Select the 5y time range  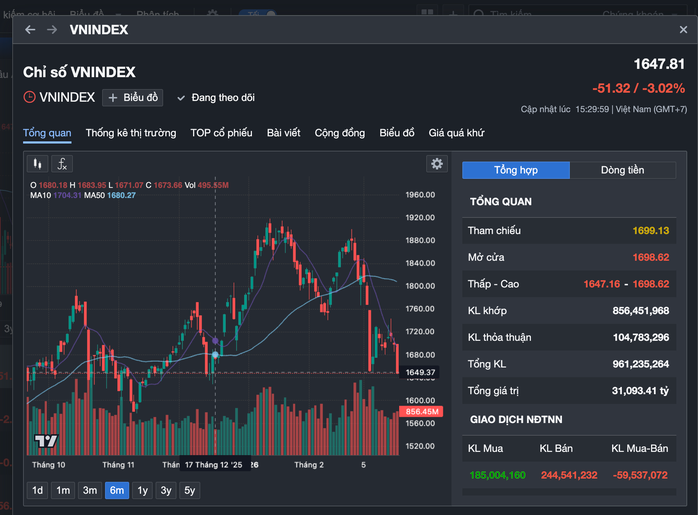point(190,490)
